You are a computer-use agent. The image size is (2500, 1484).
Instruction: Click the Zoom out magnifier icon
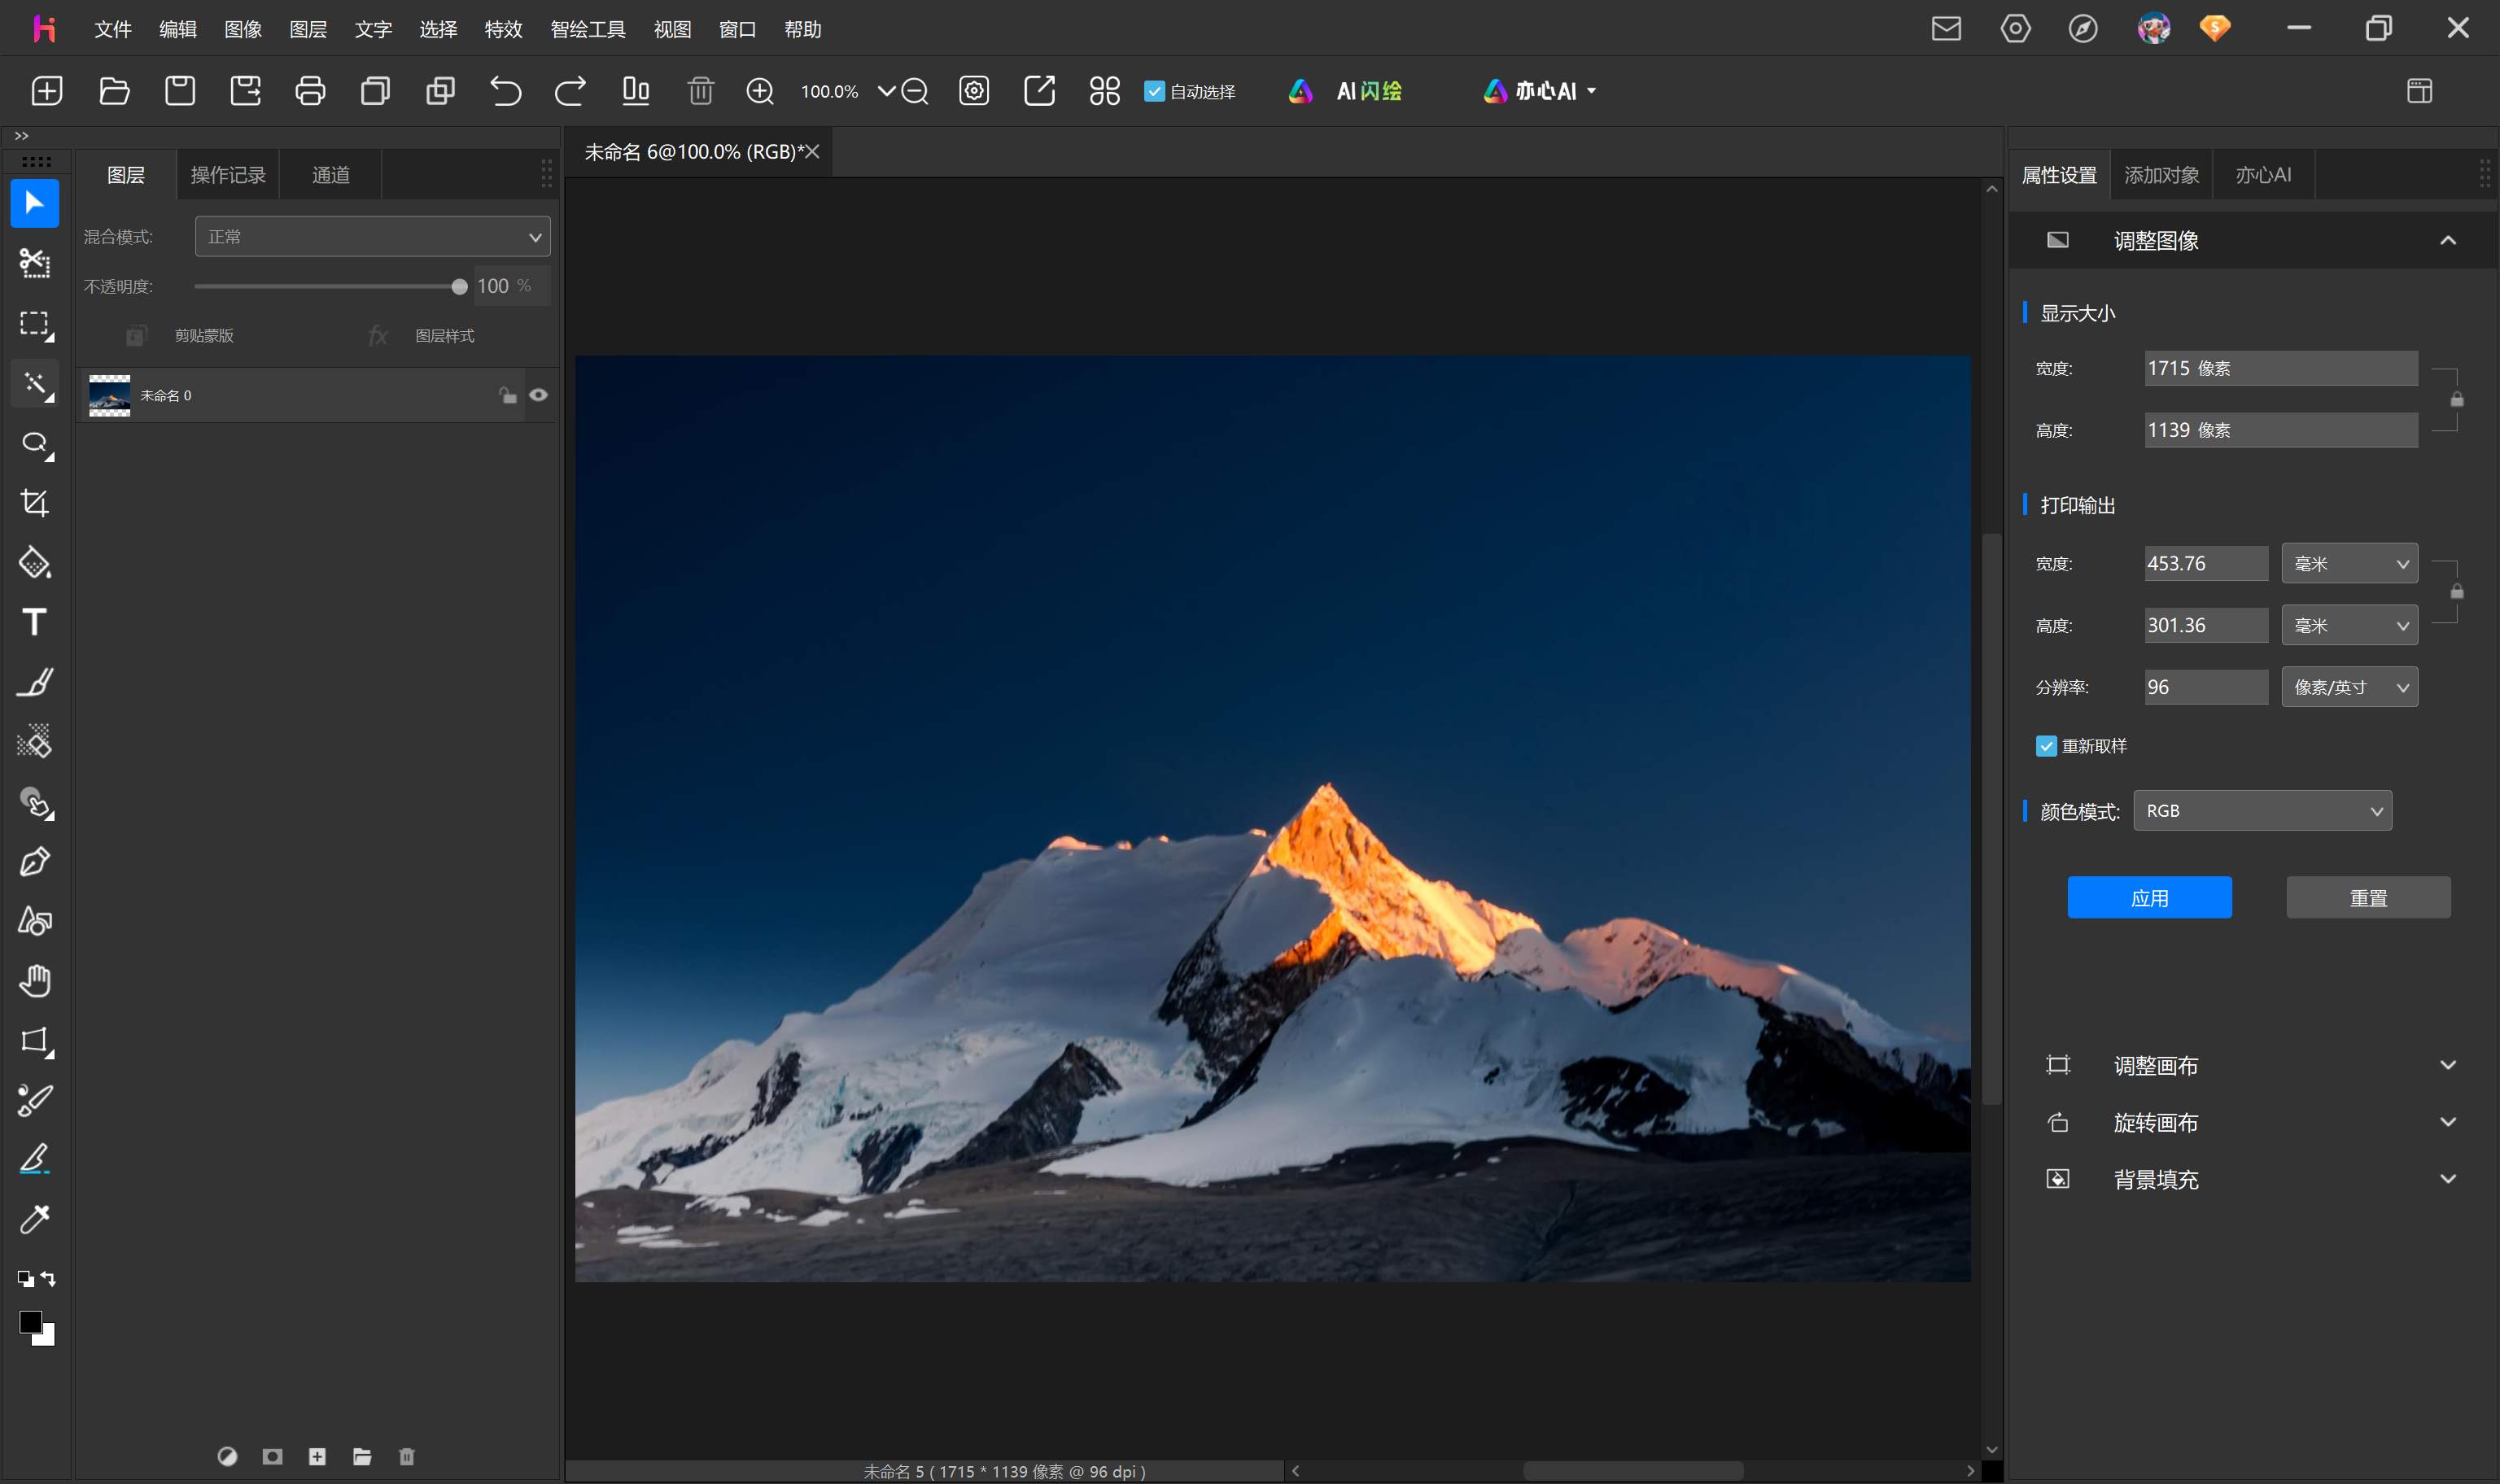pyautogui.click(x=914, y=91)
